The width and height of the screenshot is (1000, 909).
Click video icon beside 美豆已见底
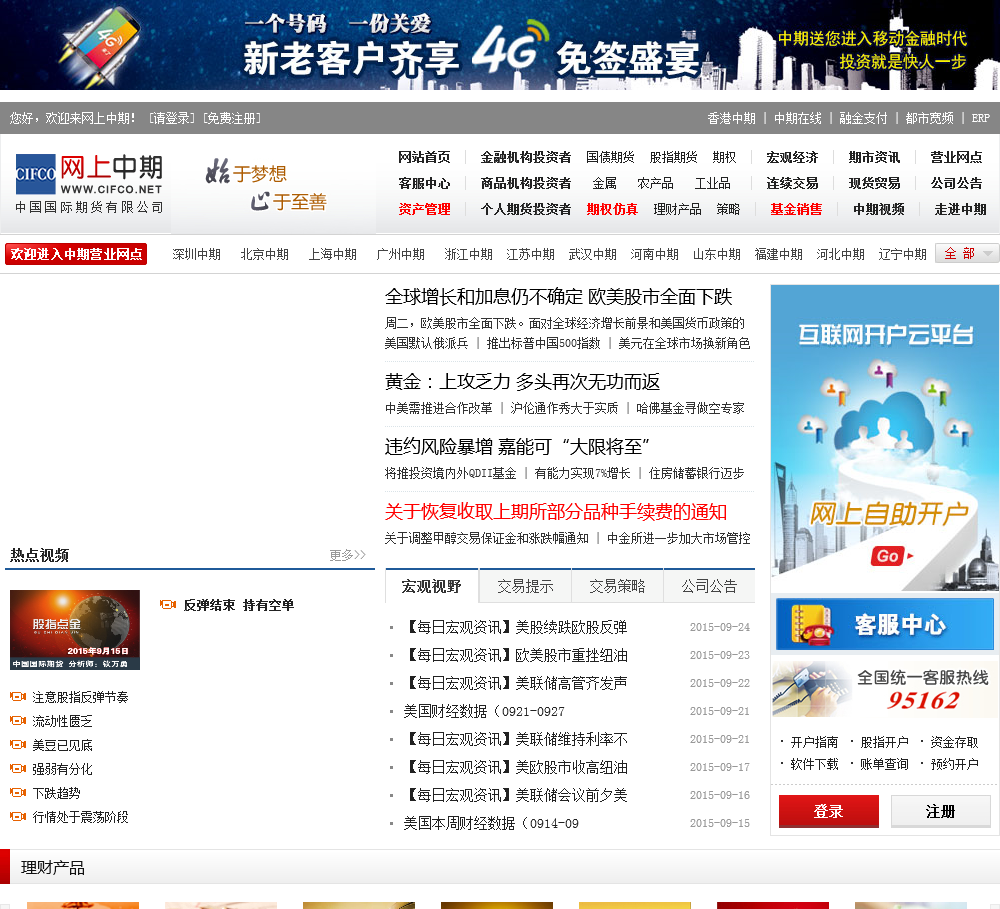tap(18, 744)
